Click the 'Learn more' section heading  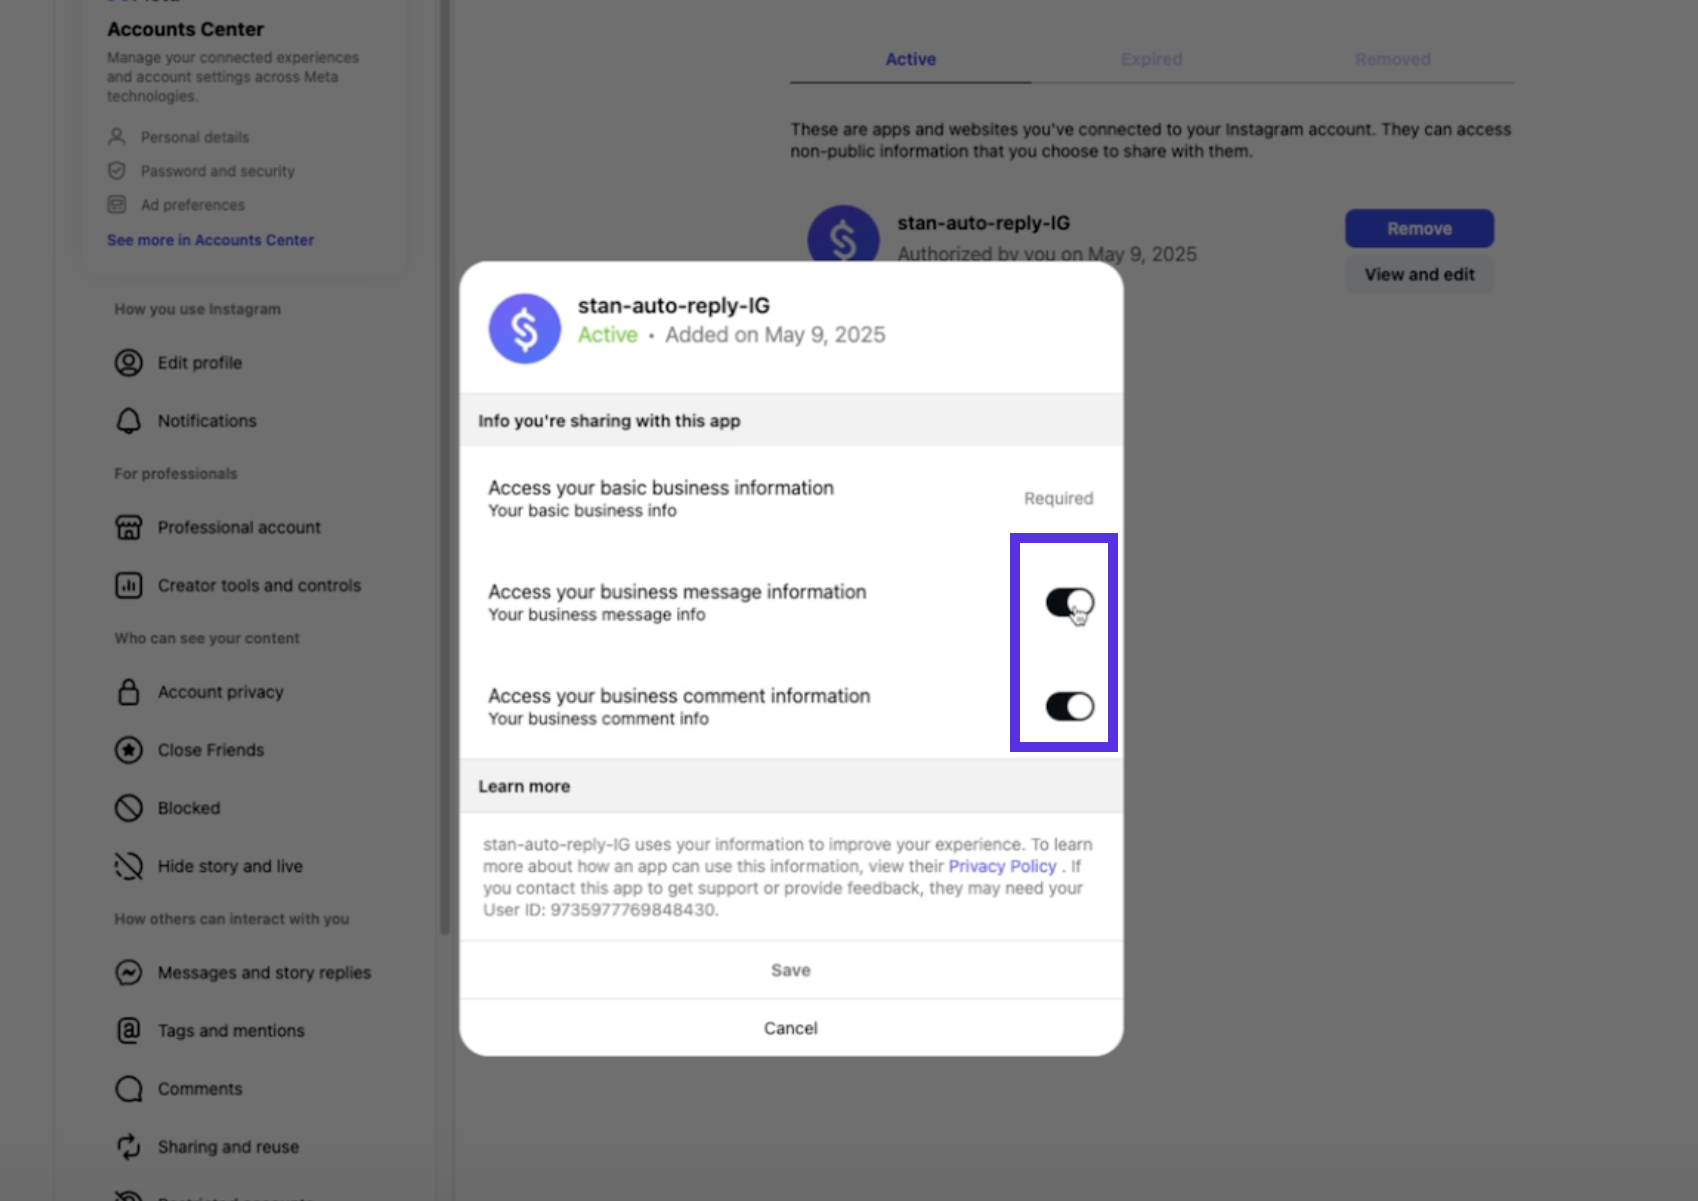coord(524,786)
